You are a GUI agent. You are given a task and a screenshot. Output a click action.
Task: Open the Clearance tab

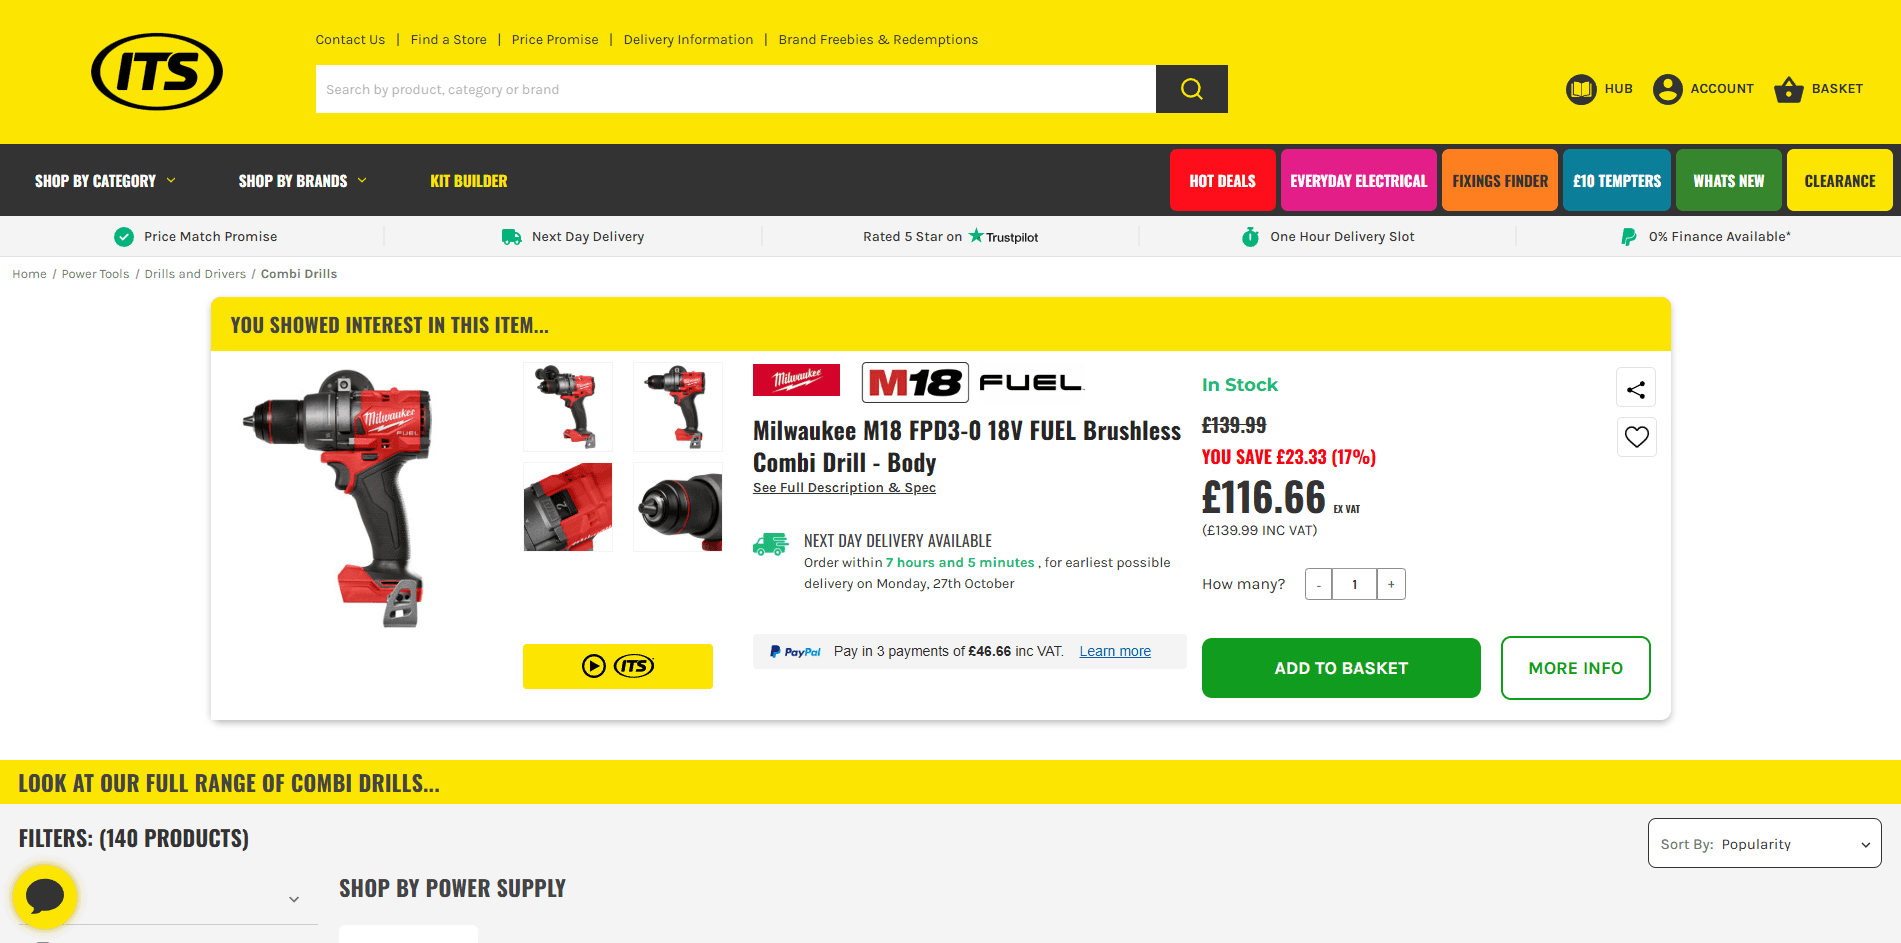pos(1839,180)
